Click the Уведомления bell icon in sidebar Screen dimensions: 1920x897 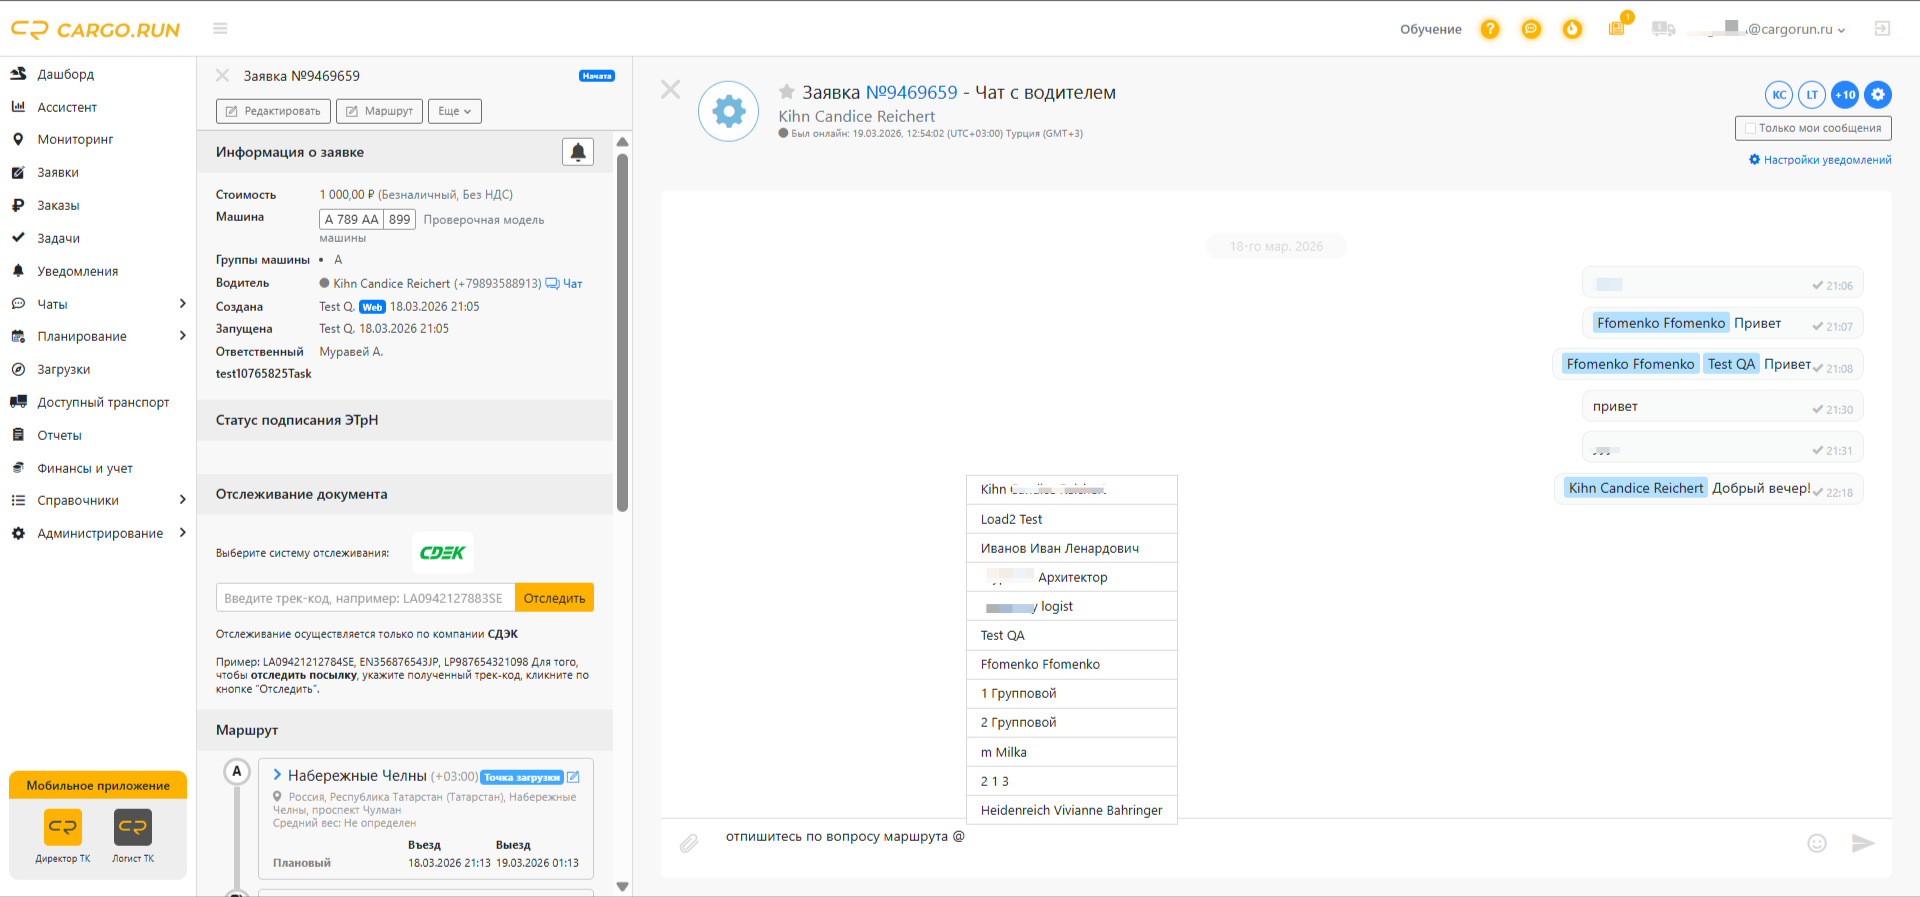[x=18, y=271]
